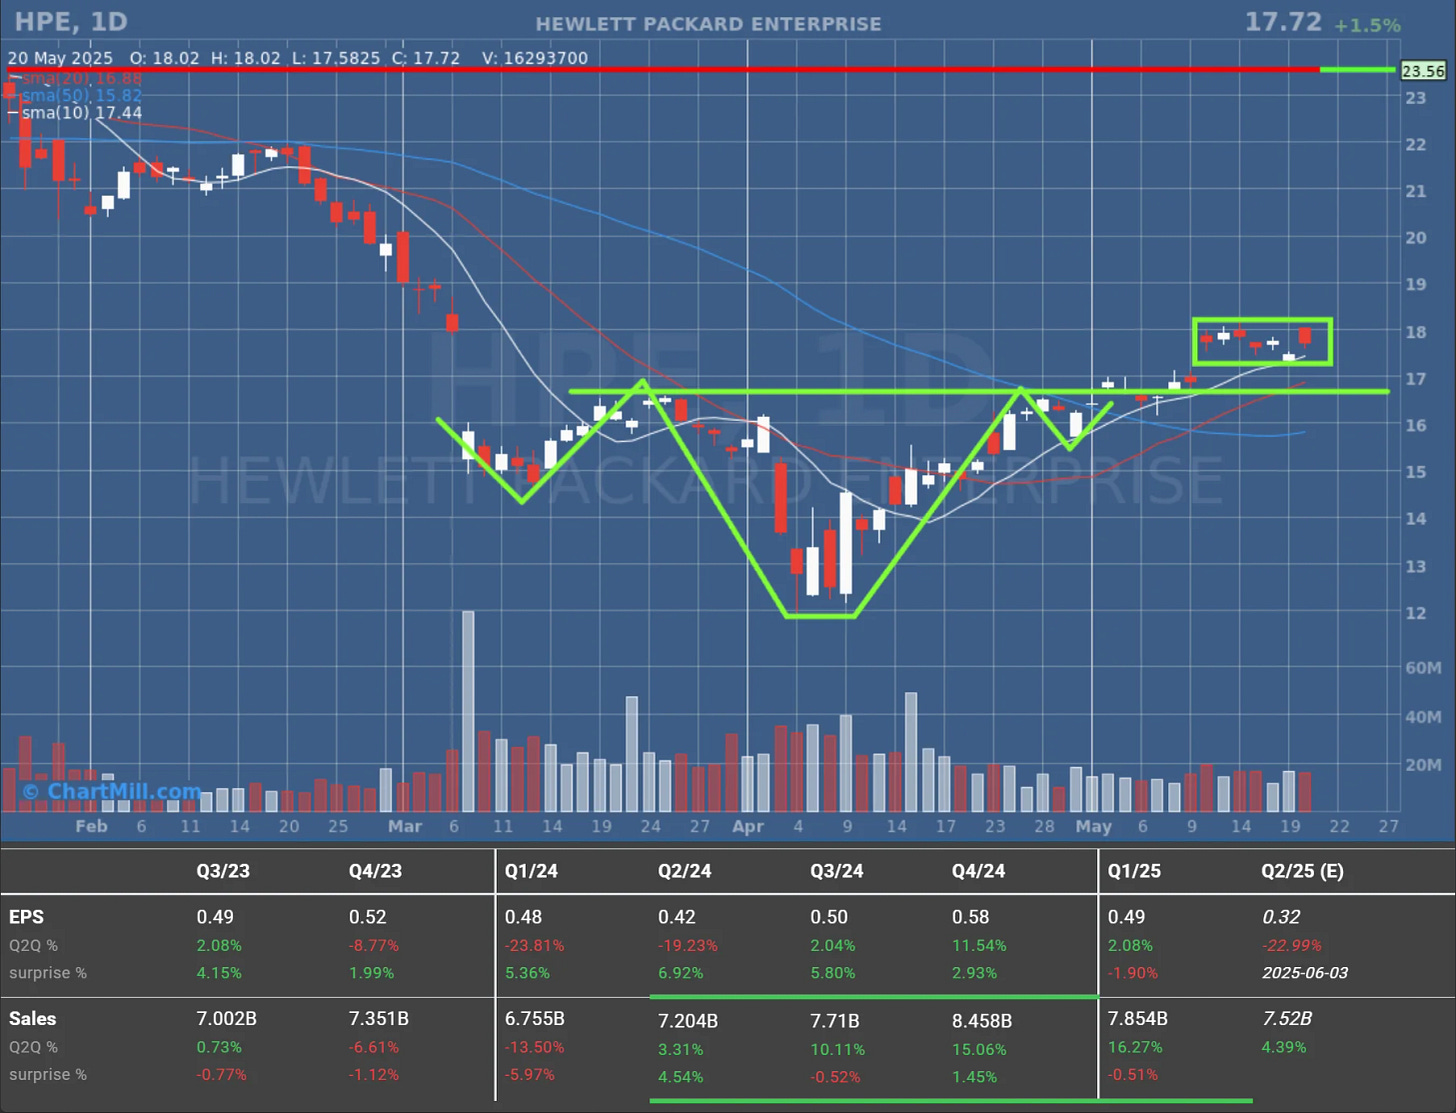Select the Q3/23 column header

click(x=223, y=871)
